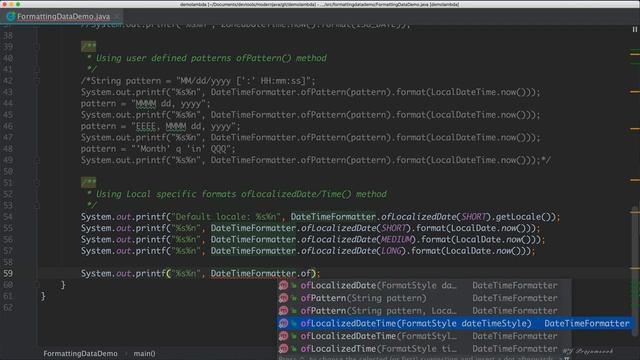Click the method icon beside ofLocalizedDate(FormatStyle da…
The image size is (640, 360).
[x=283, y=285]
